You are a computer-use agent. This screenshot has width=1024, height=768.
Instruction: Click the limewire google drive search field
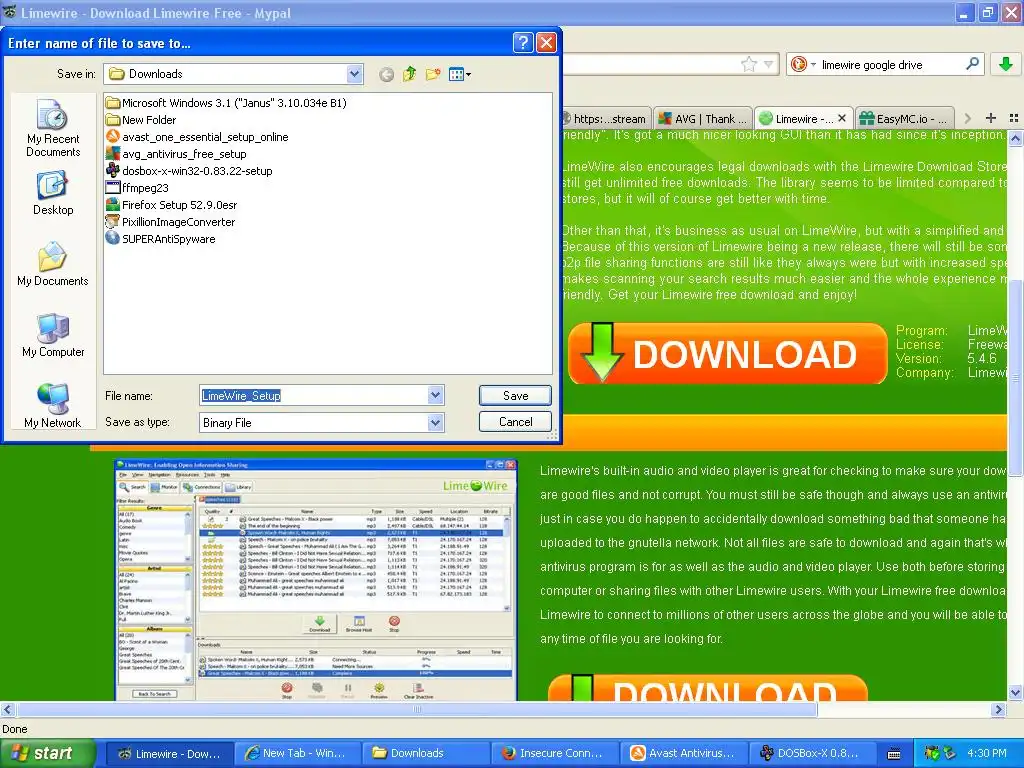(891, 65)
